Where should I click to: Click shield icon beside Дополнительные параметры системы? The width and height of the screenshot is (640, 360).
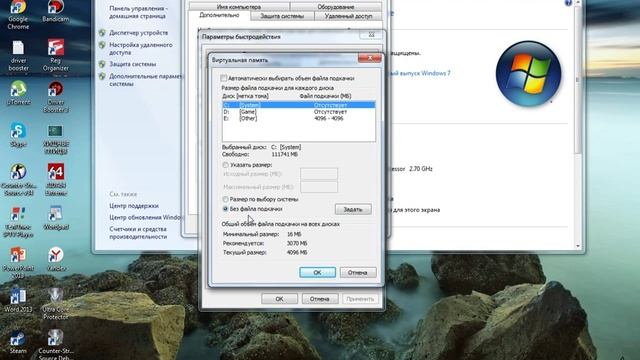(102, 76)
